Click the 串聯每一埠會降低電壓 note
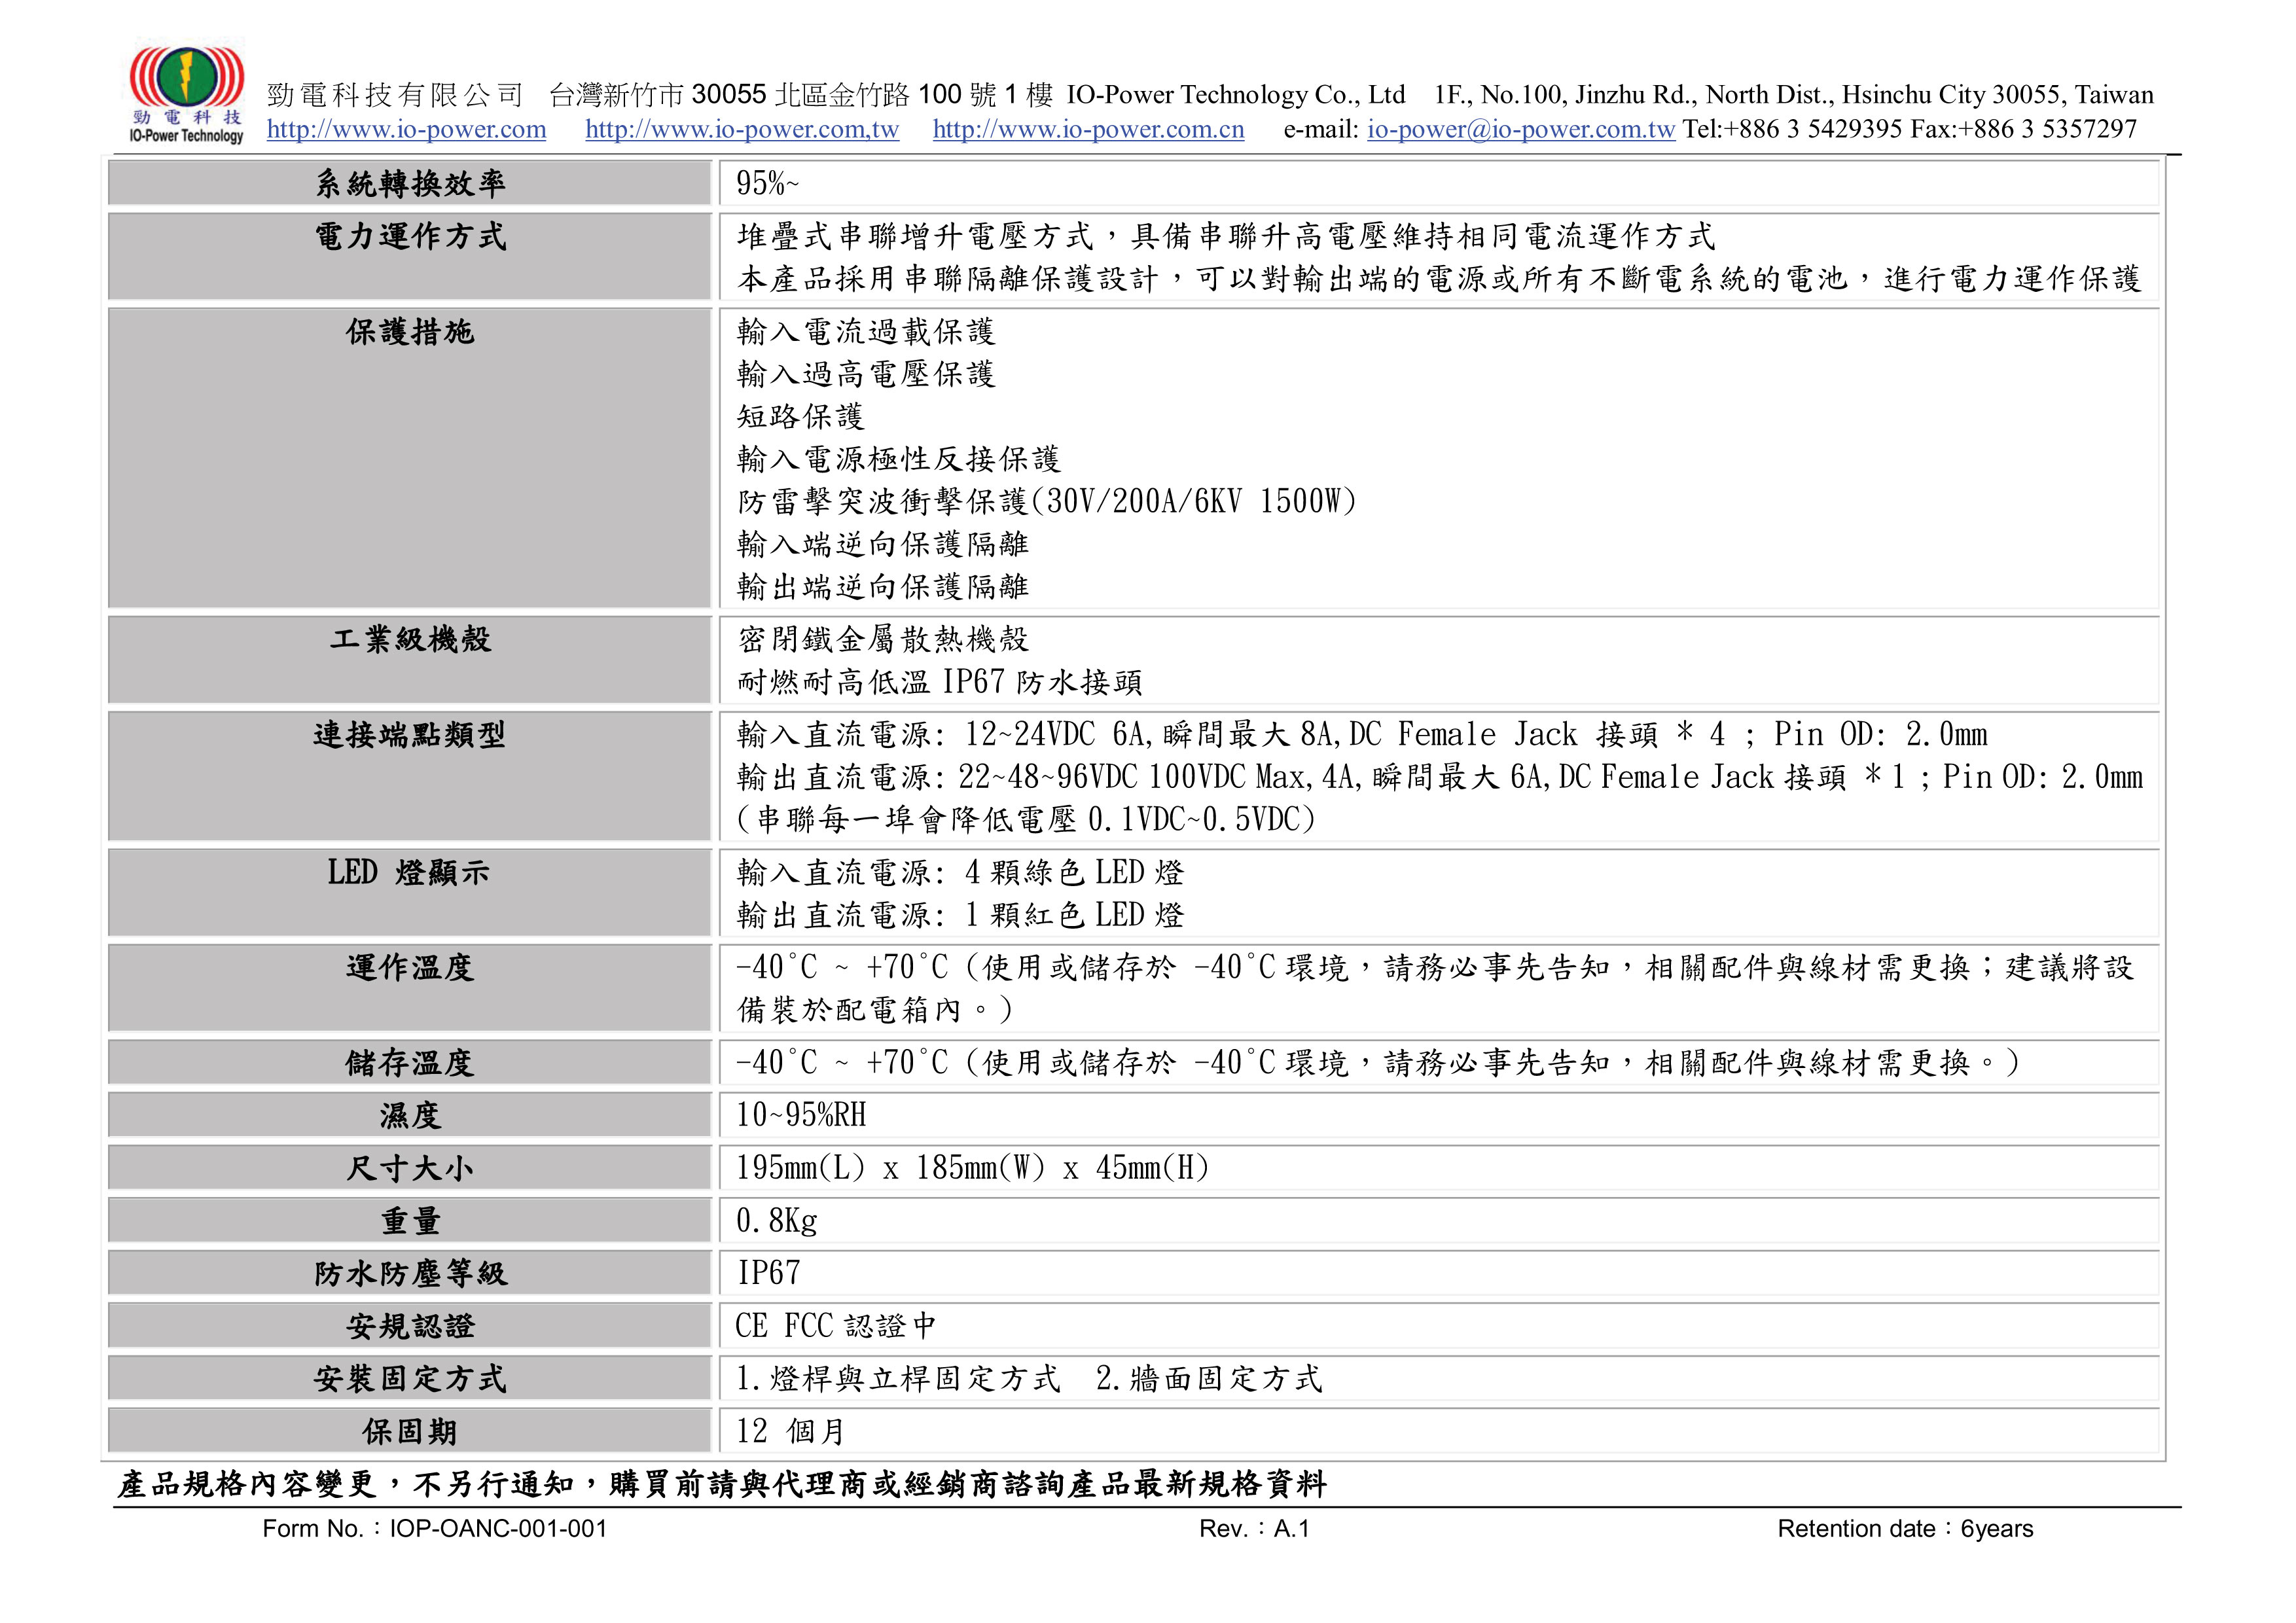2296x1623 pixels. tap(1026, 820)
